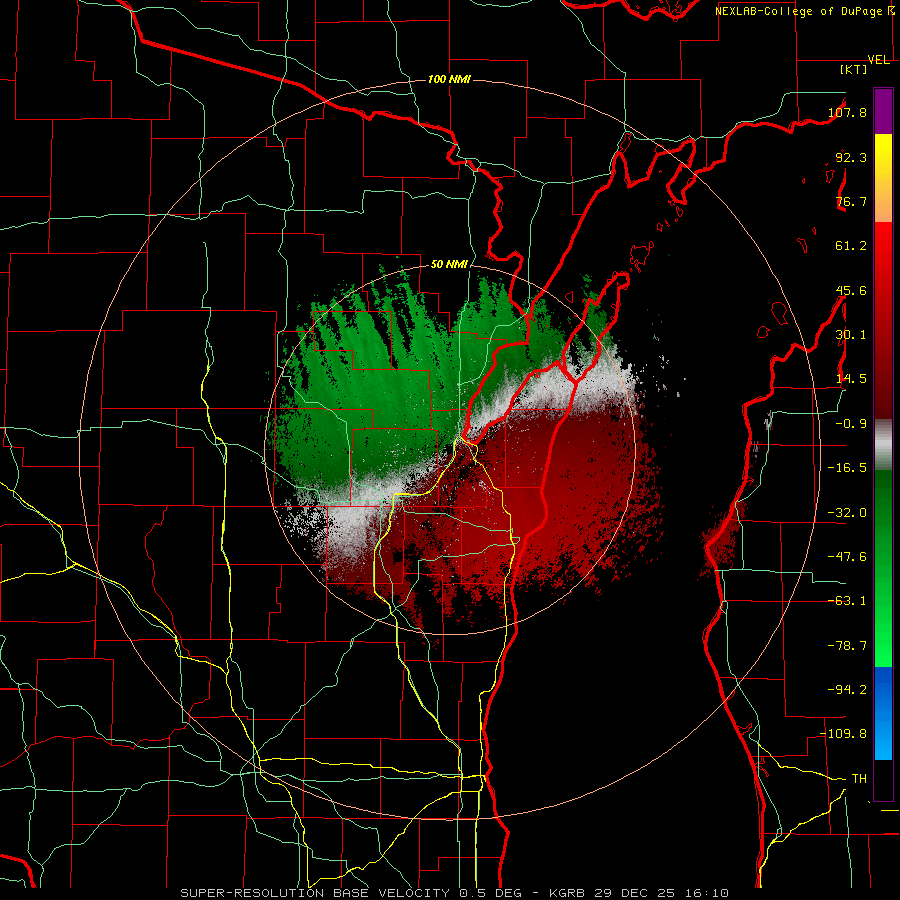
Task: Click the Super-Resolution Base Velocity caption
Action: (x=455, y=893)
